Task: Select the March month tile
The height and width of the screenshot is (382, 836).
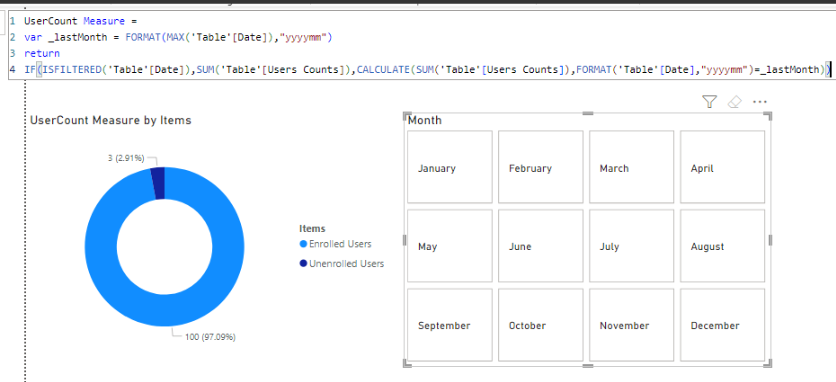Action: click(631, 167)
